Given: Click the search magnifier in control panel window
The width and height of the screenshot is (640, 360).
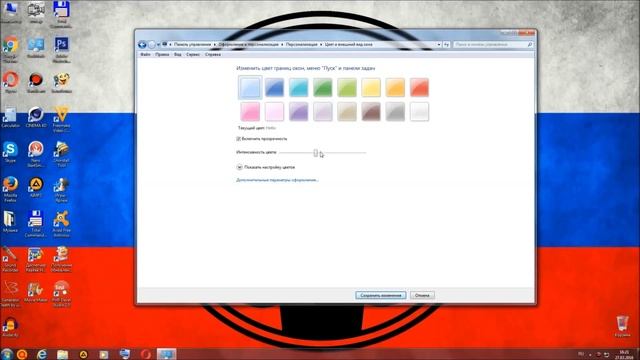Looking at the screenshot, I should [530, 44].
